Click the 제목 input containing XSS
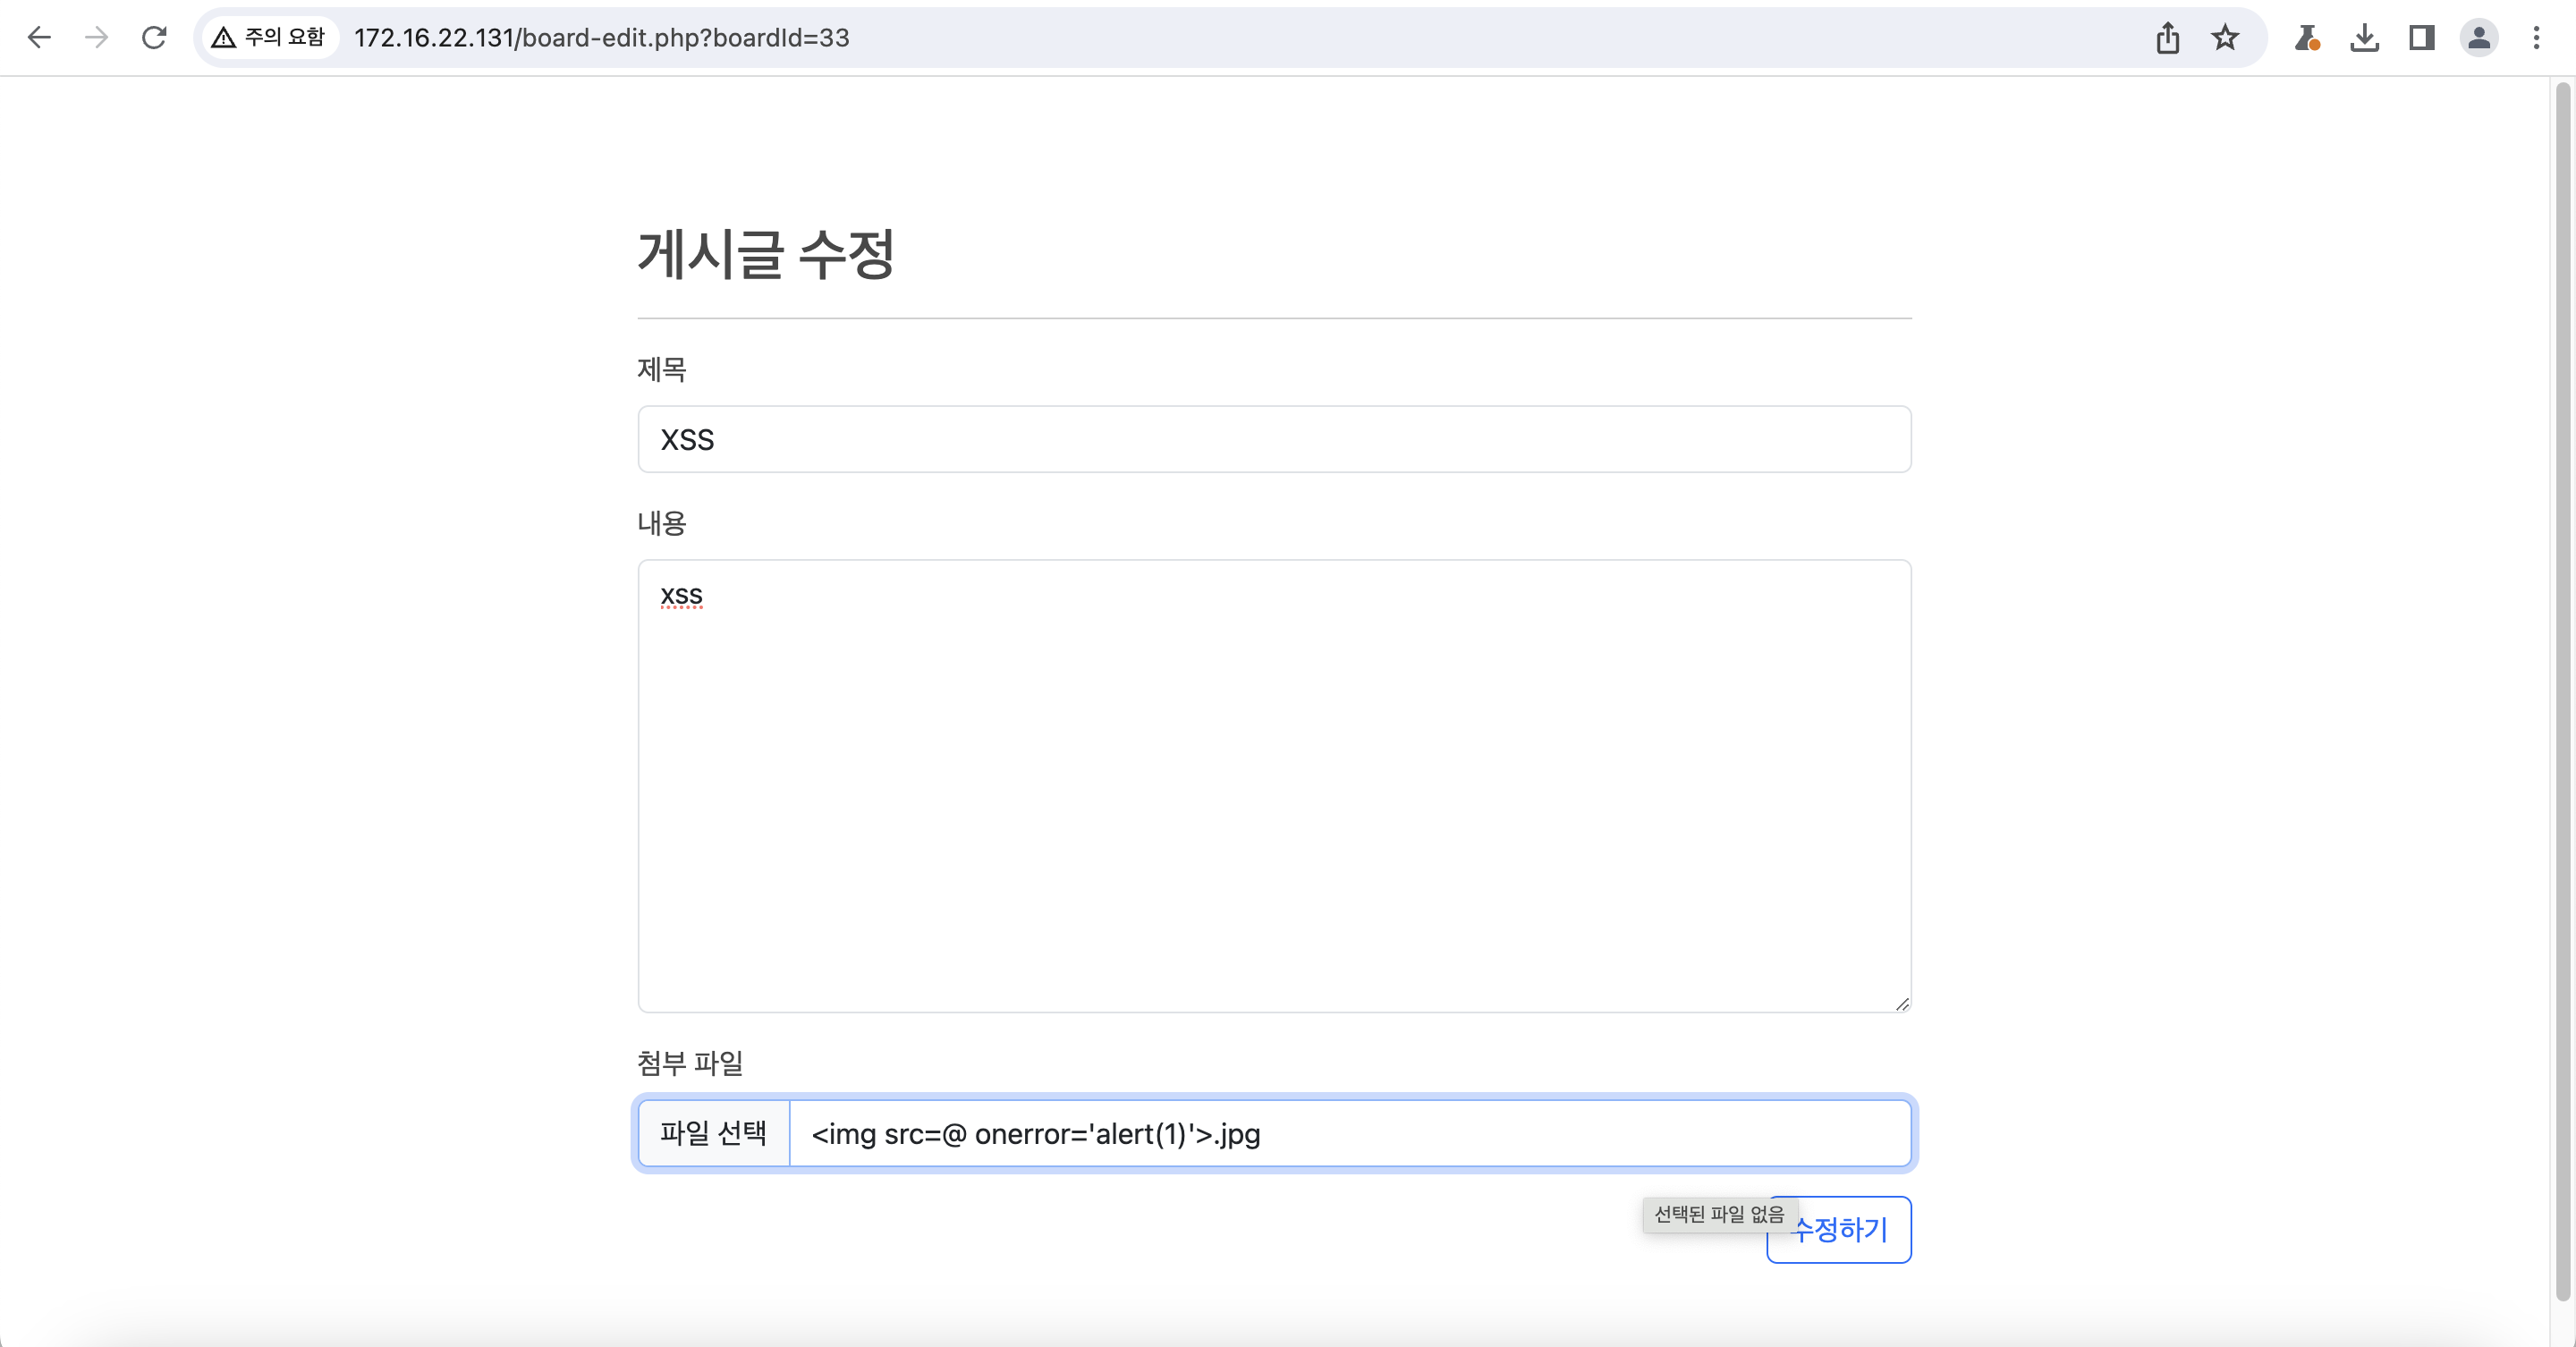 coord(1274,439)
